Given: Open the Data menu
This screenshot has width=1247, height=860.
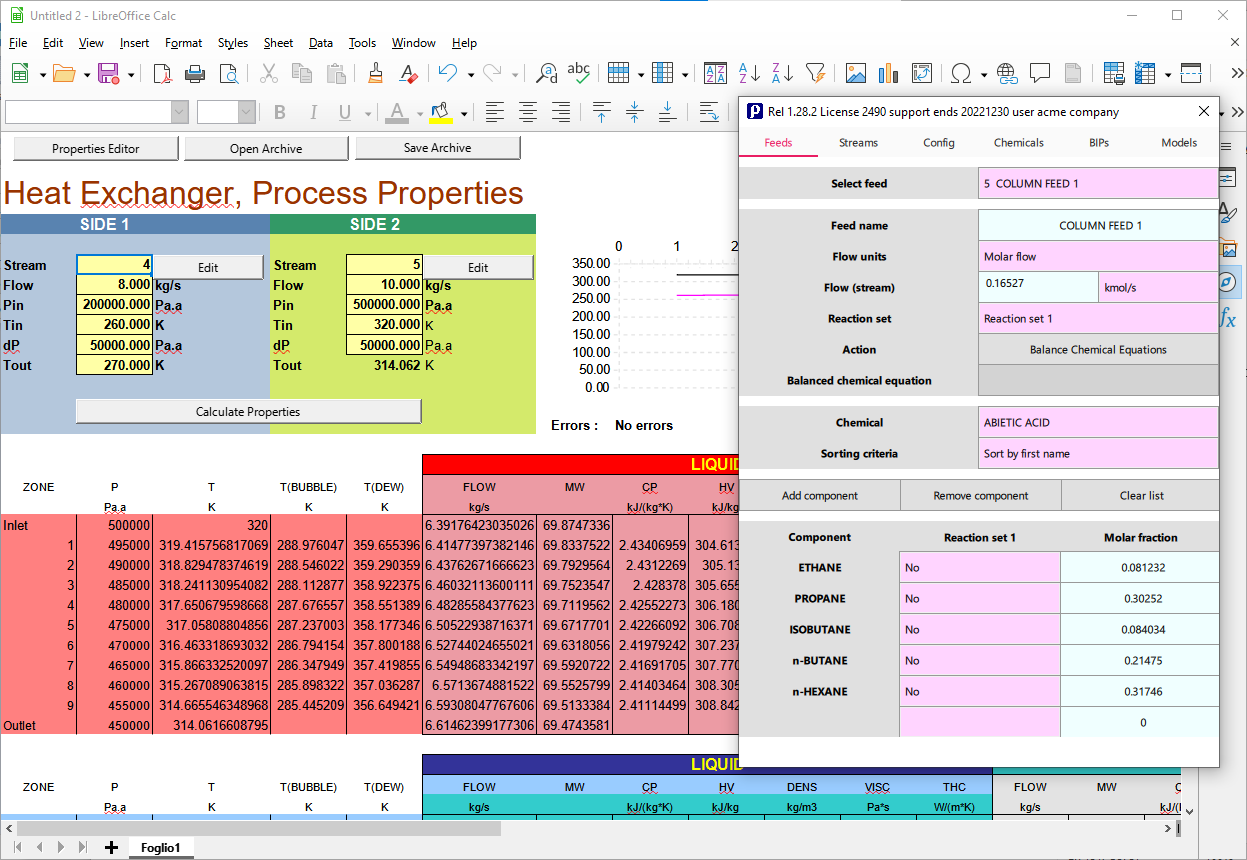Looking at the screenshot, I should pos(321,43).
